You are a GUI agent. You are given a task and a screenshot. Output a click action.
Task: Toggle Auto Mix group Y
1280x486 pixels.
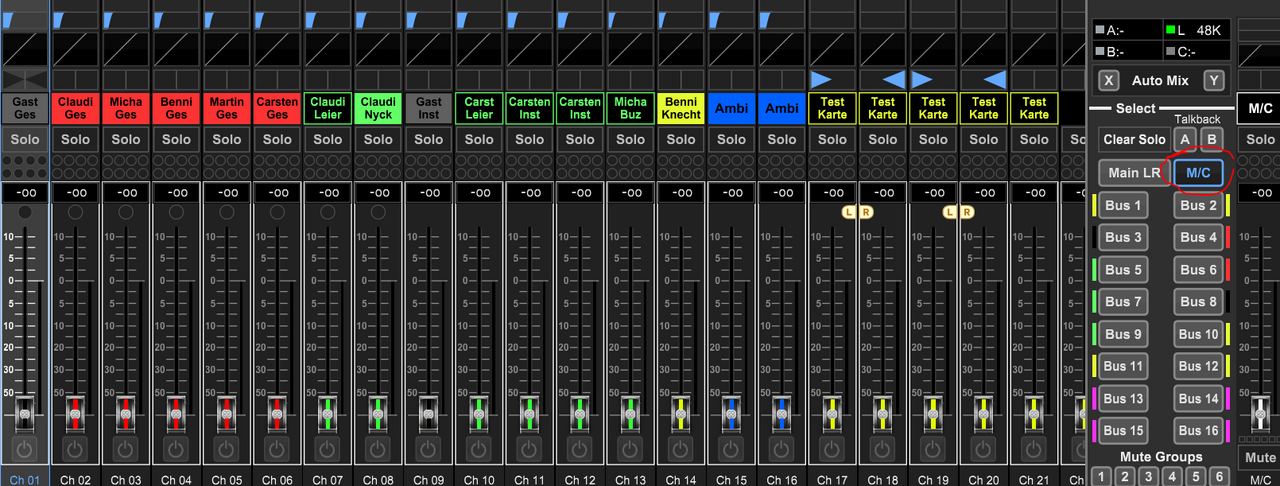pyautogui.click(x=1213, y=80)
